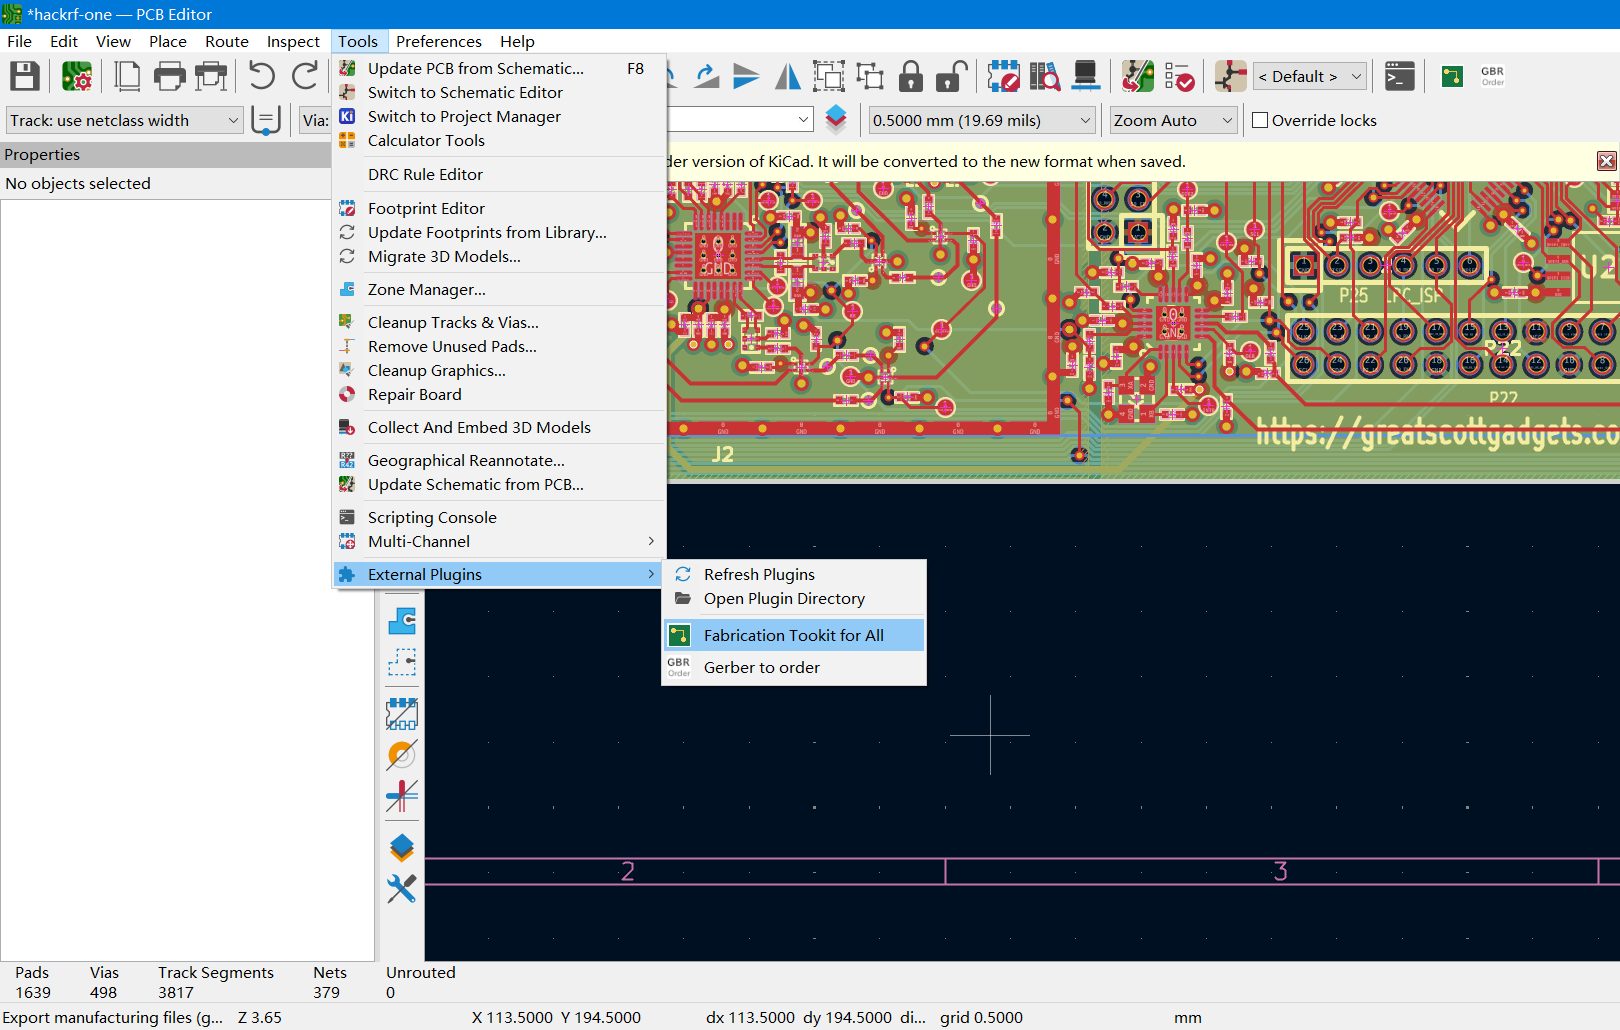Click the Undo arrow icon
Screen dimensions: 1620x1030
[262, 77]
